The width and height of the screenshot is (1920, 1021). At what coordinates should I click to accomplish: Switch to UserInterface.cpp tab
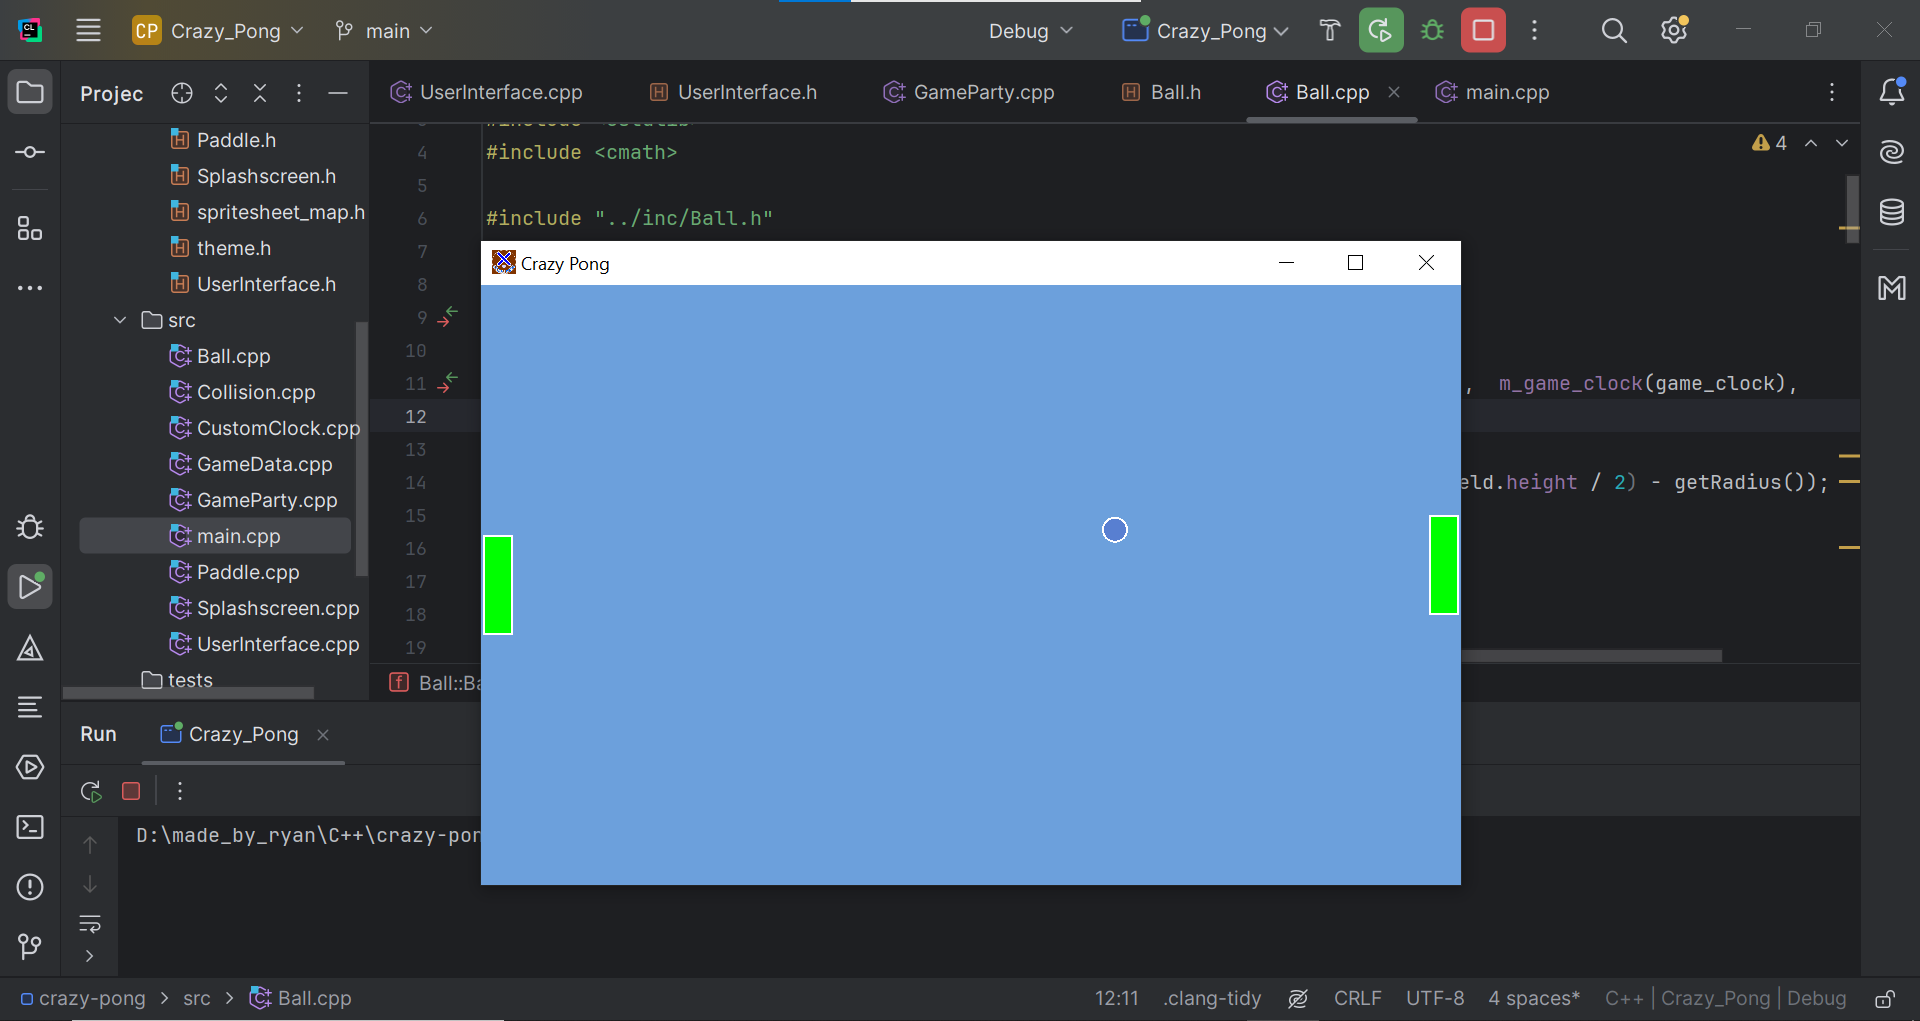[x=486, y=92]
